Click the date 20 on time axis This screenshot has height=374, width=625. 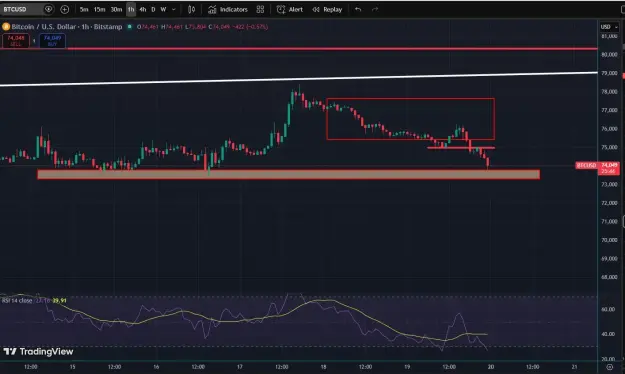pyautogui.click(x=491, y=367)
